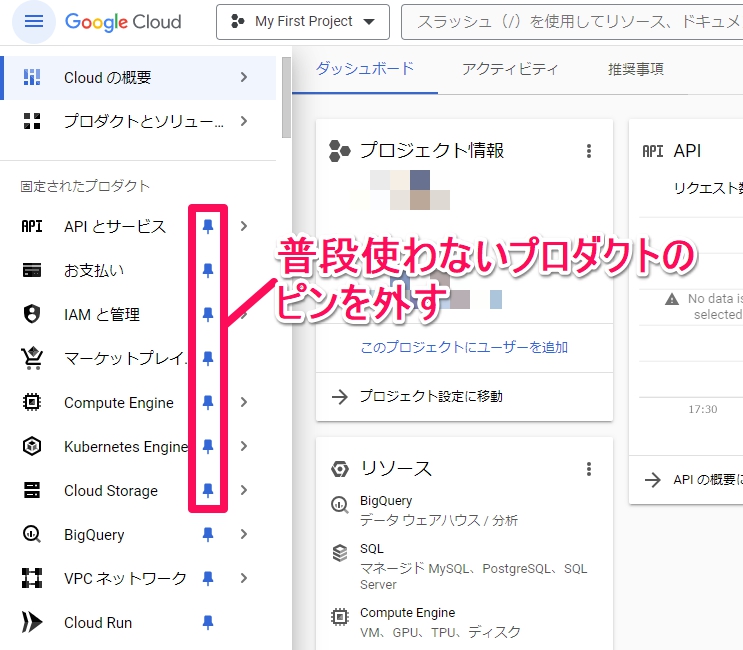743x650 pixels.
Task: Click Compute Engine icon in リソース card
Action: 339,617
